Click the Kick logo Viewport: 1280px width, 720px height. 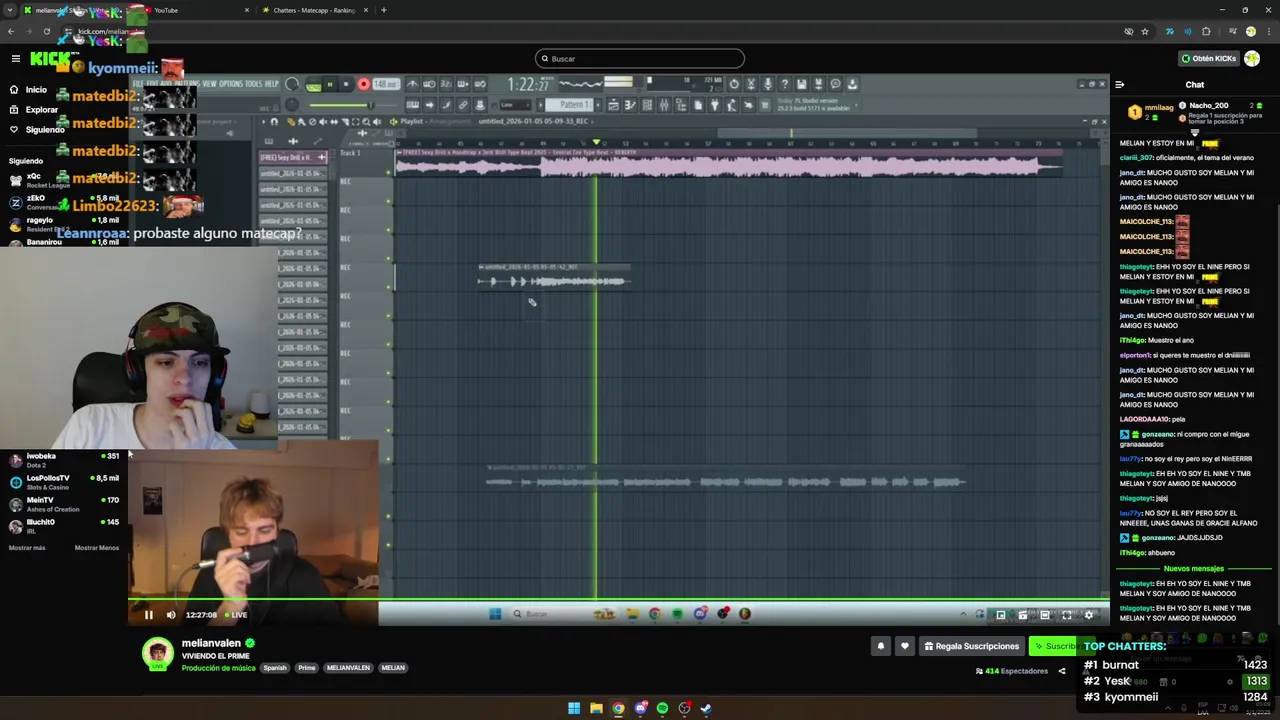pos(50,59)
